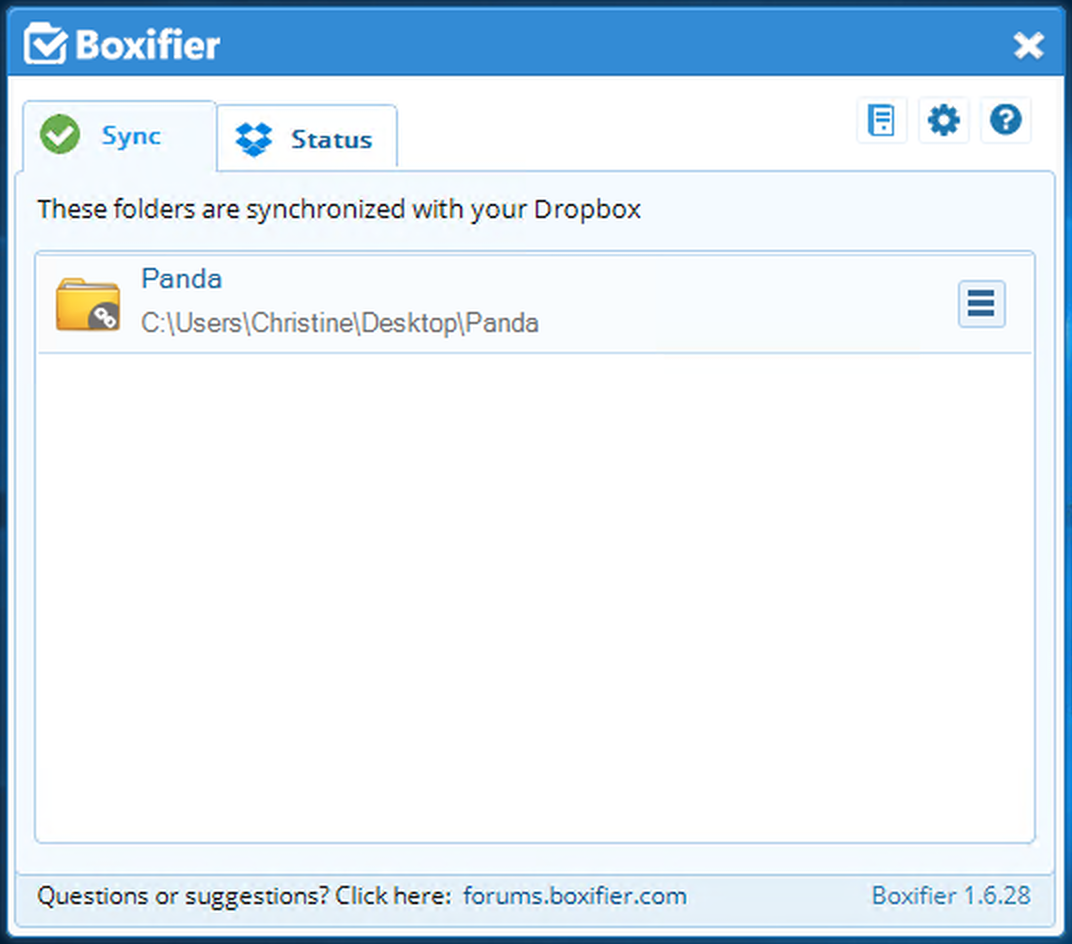Open help via the question mark icon
Image resolution: width=1072 pixels, height=944 pixels.
(1006, 120)
